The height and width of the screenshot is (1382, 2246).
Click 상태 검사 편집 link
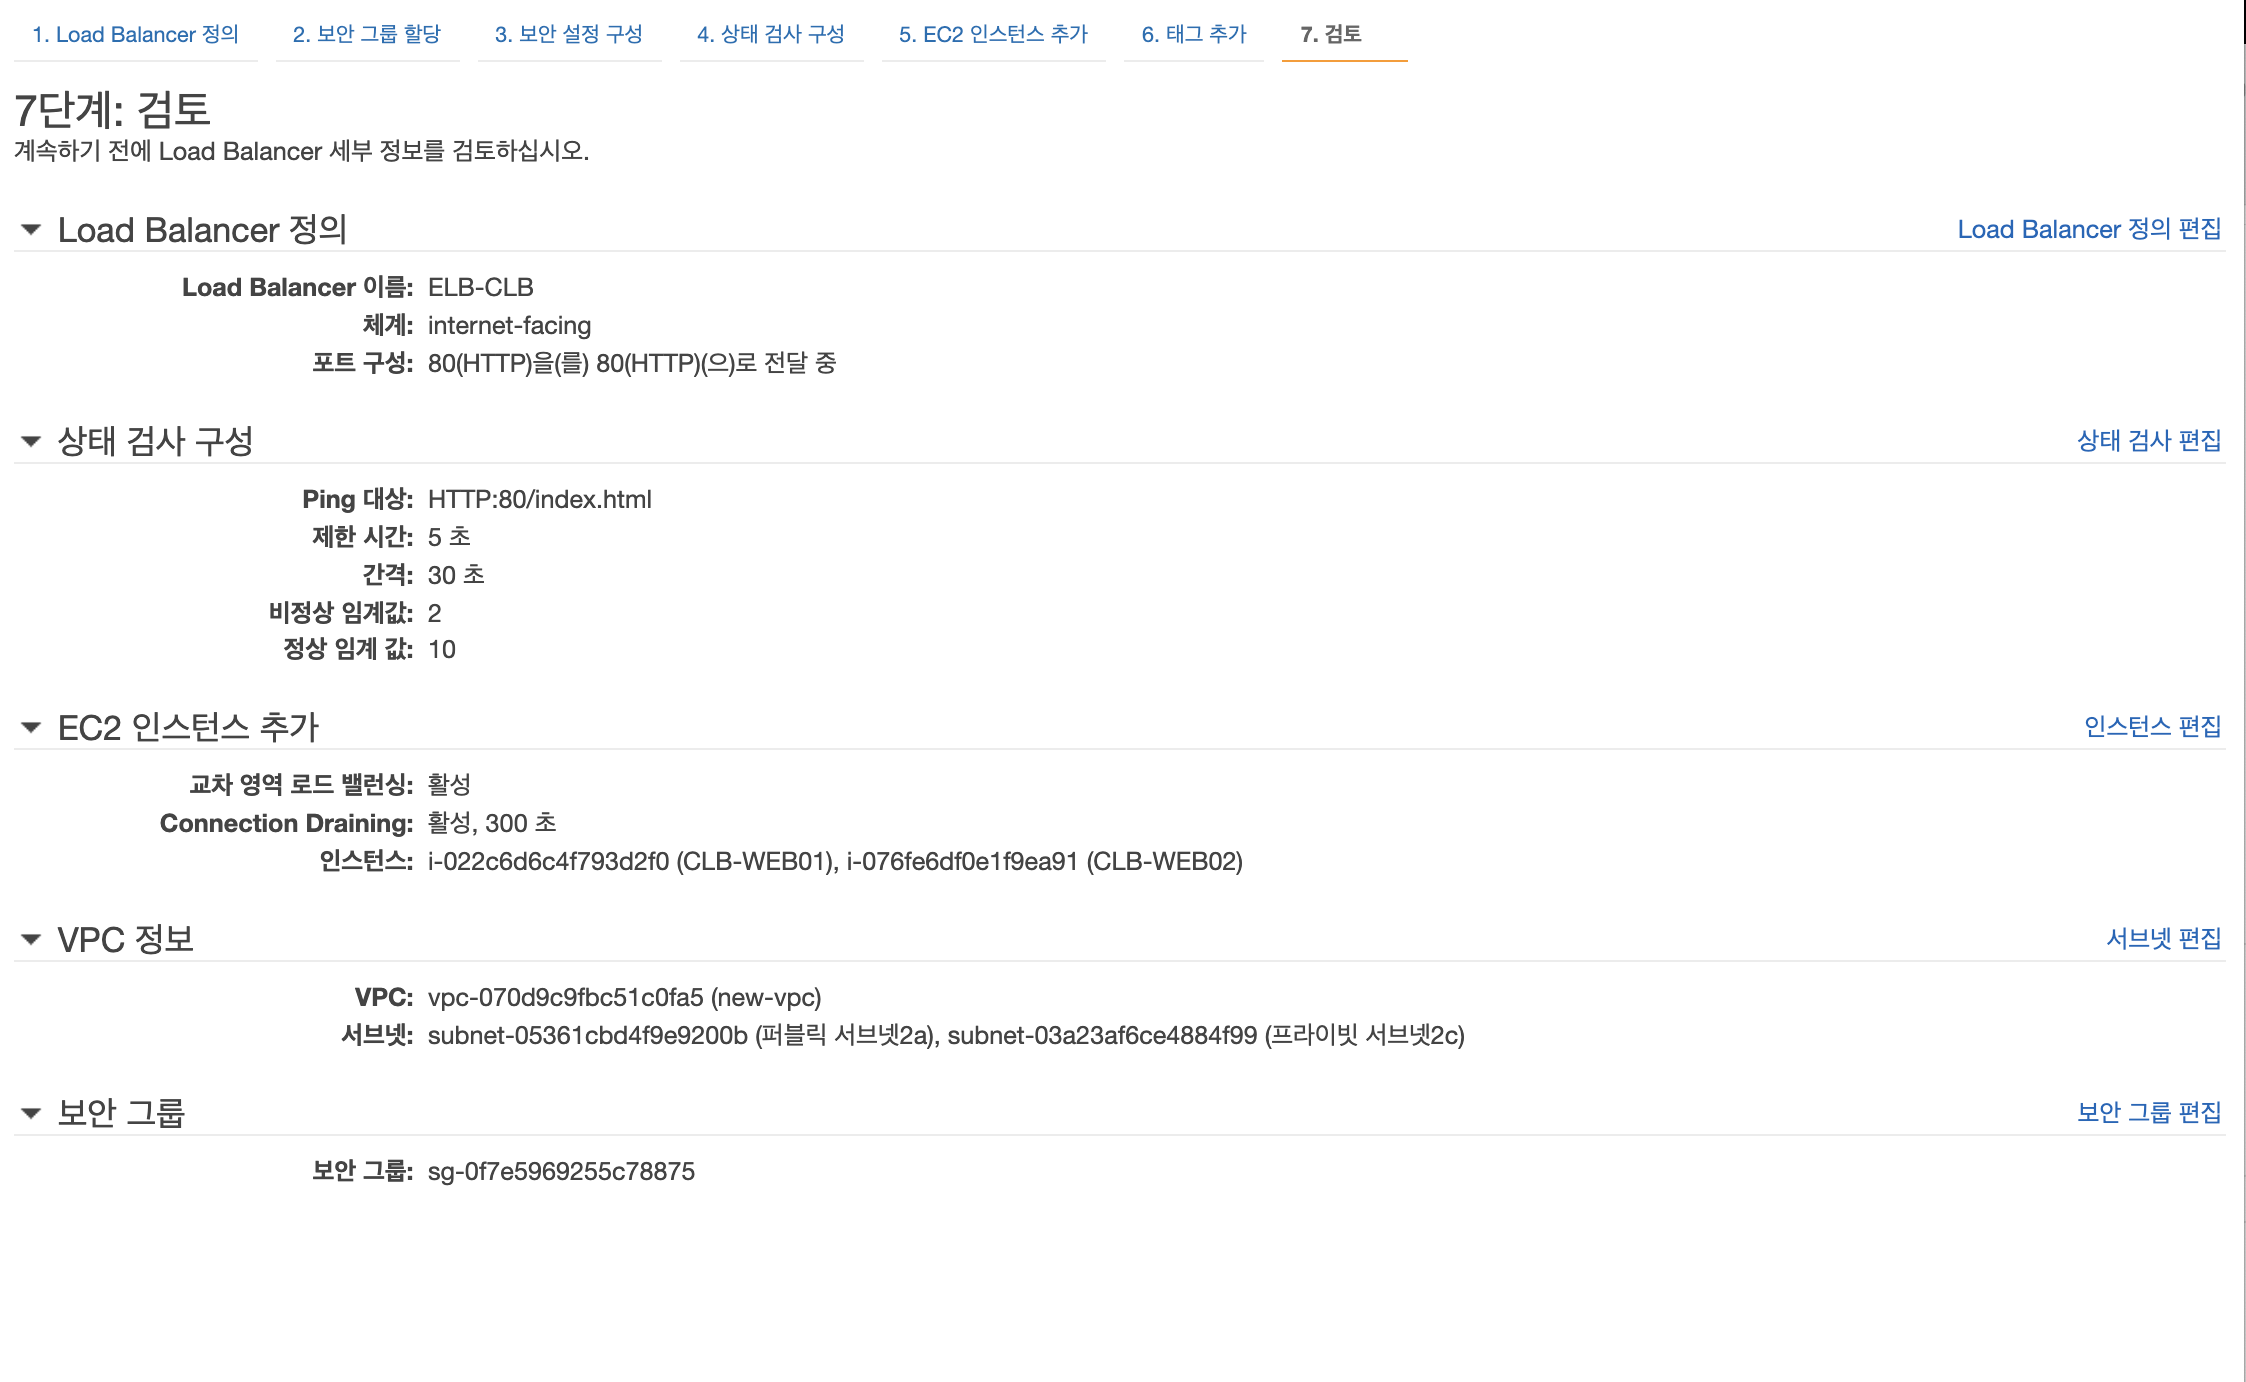(x=2148, y=440)
